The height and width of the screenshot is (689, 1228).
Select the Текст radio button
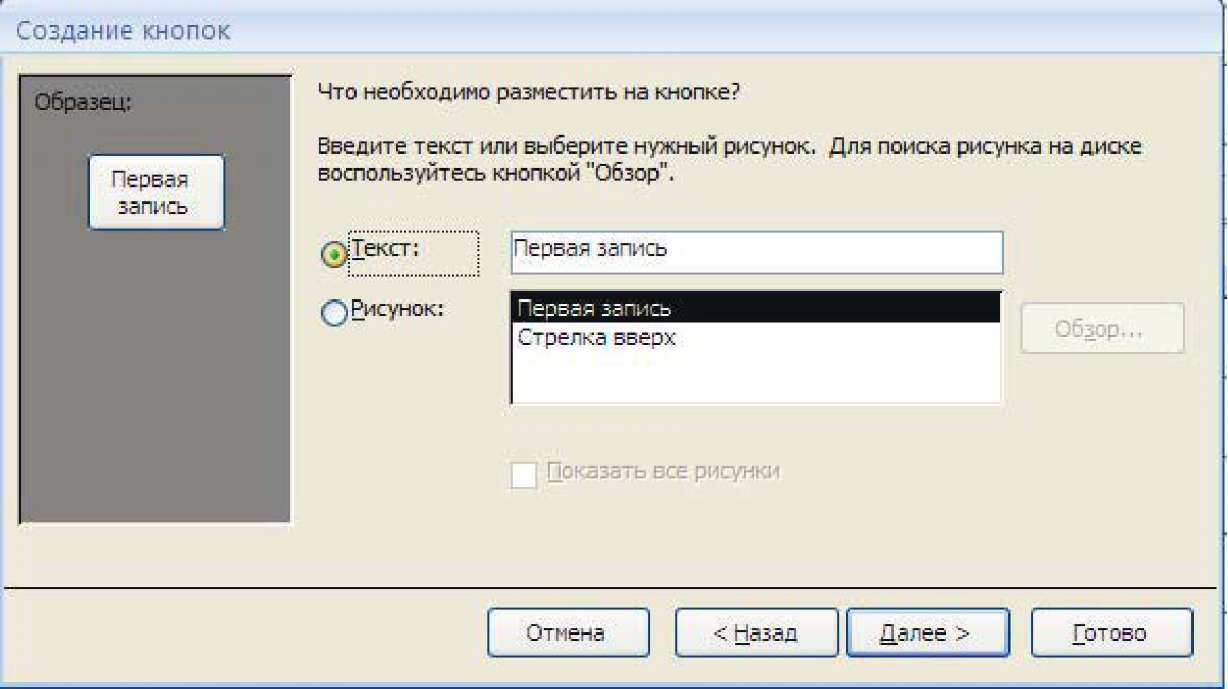(333, 255)
